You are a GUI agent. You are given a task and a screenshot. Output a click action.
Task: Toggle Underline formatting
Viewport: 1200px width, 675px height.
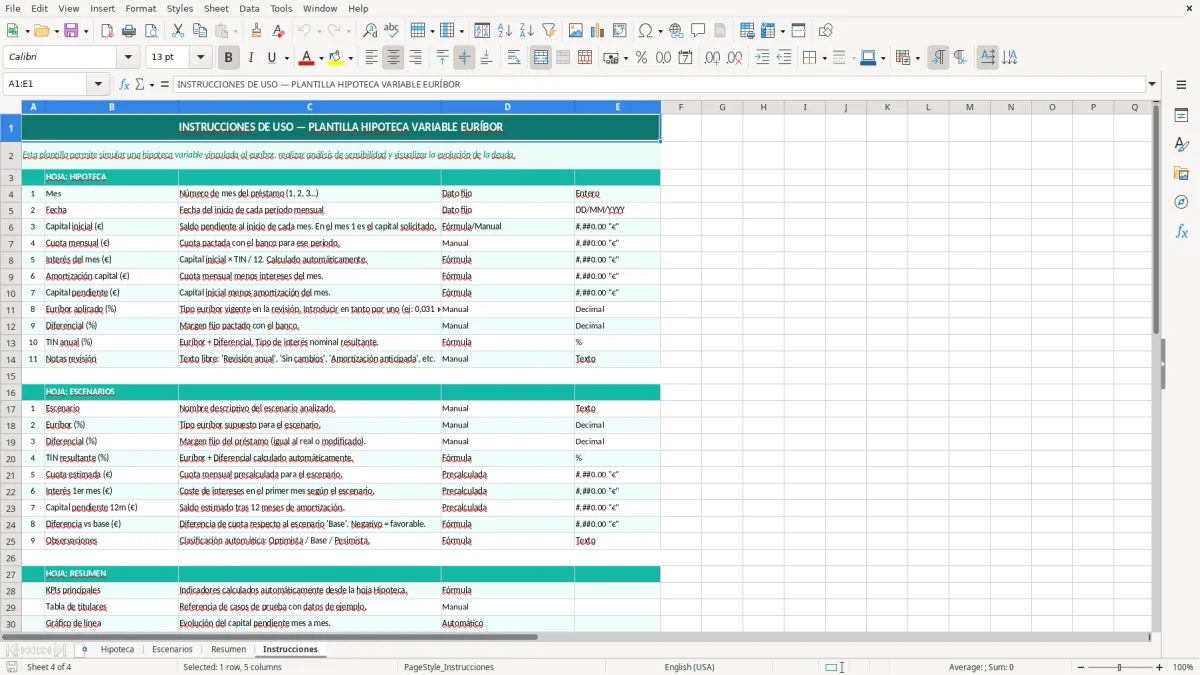272,58
